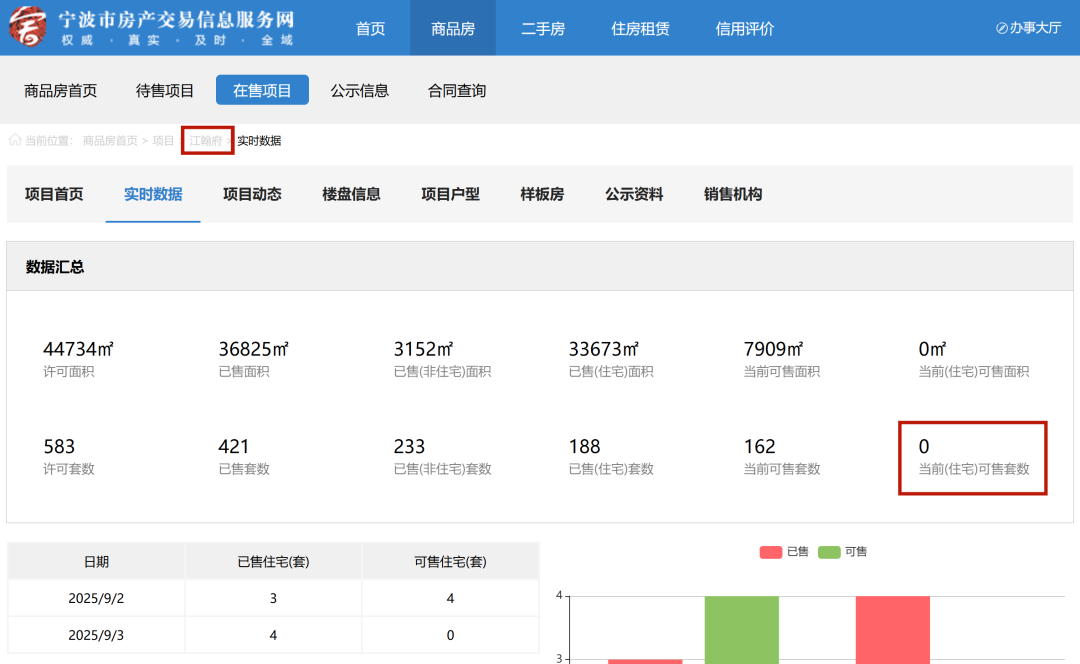
Task: Open the 合同查询 tab
Action: [457, 91]
